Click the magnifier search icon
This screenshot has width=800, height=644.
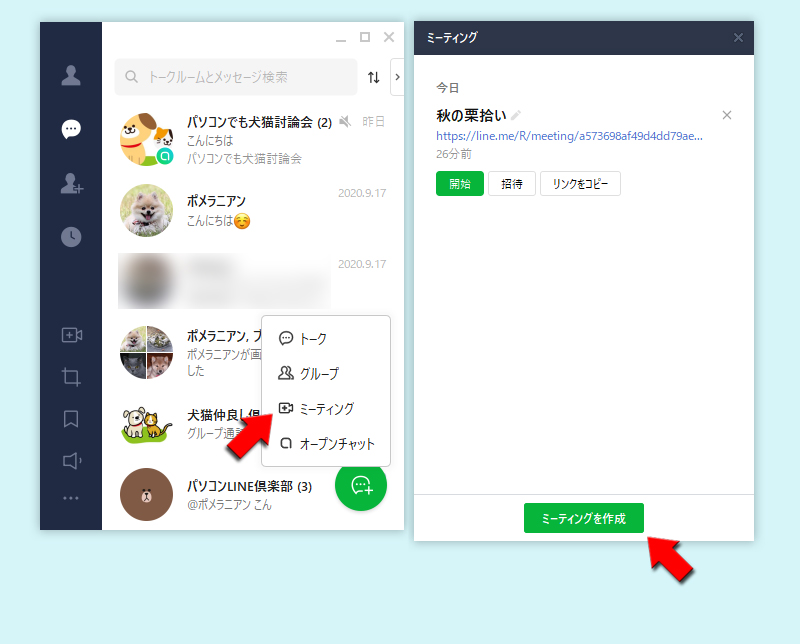pos(131,77)
